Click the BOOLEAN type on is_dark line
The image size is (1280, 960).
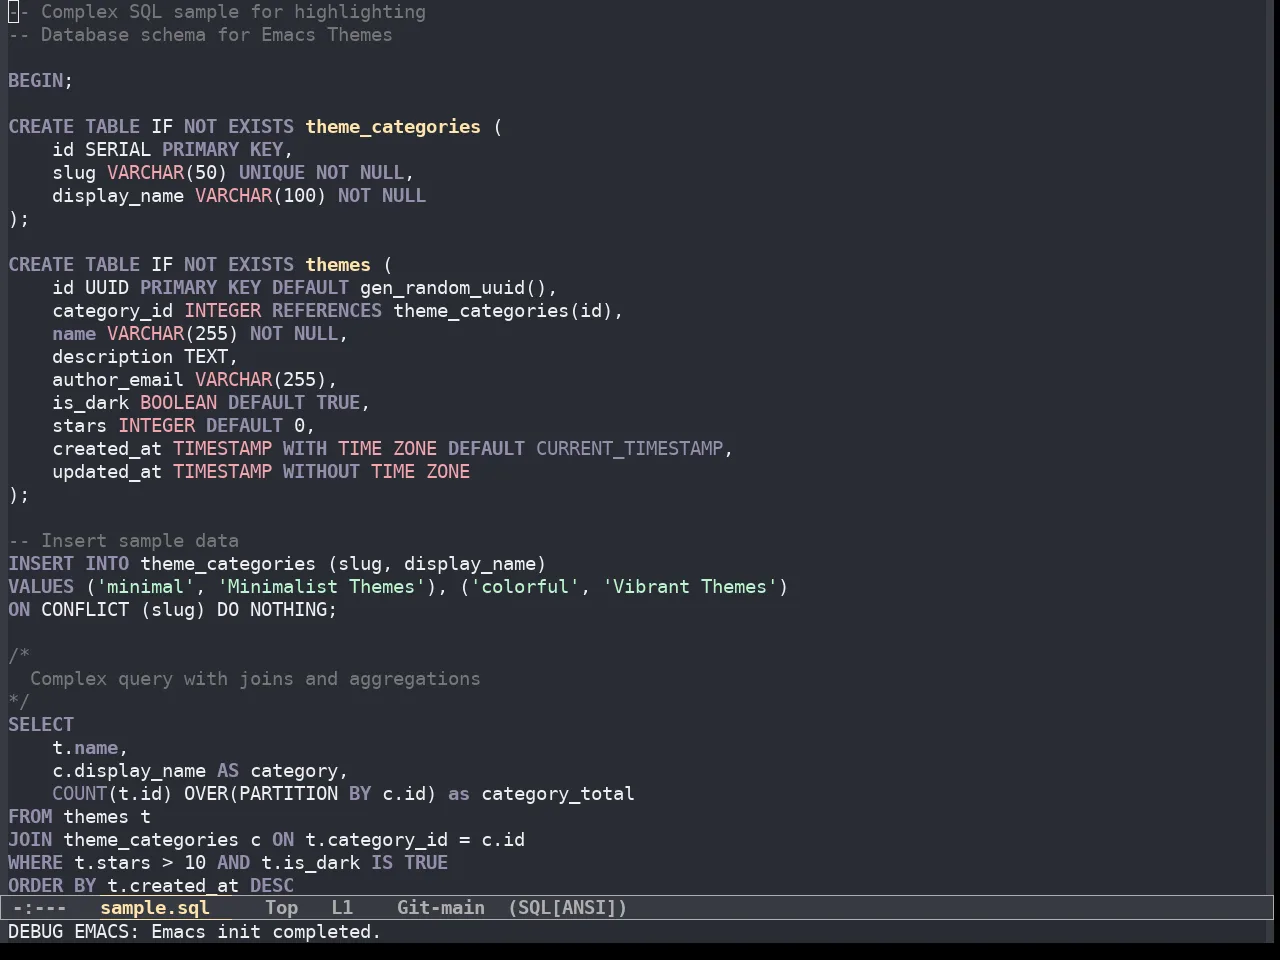pos(179,403)
